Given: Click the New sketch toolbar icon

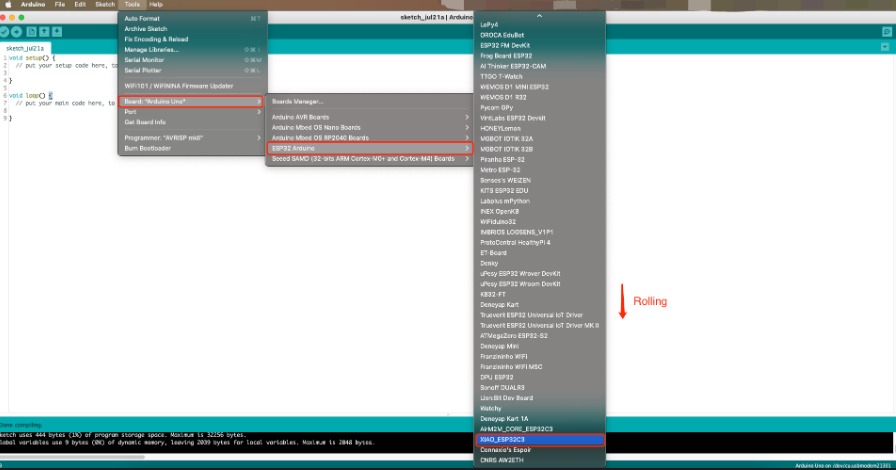Looking at the screenshot, I should tap(31, 32).
